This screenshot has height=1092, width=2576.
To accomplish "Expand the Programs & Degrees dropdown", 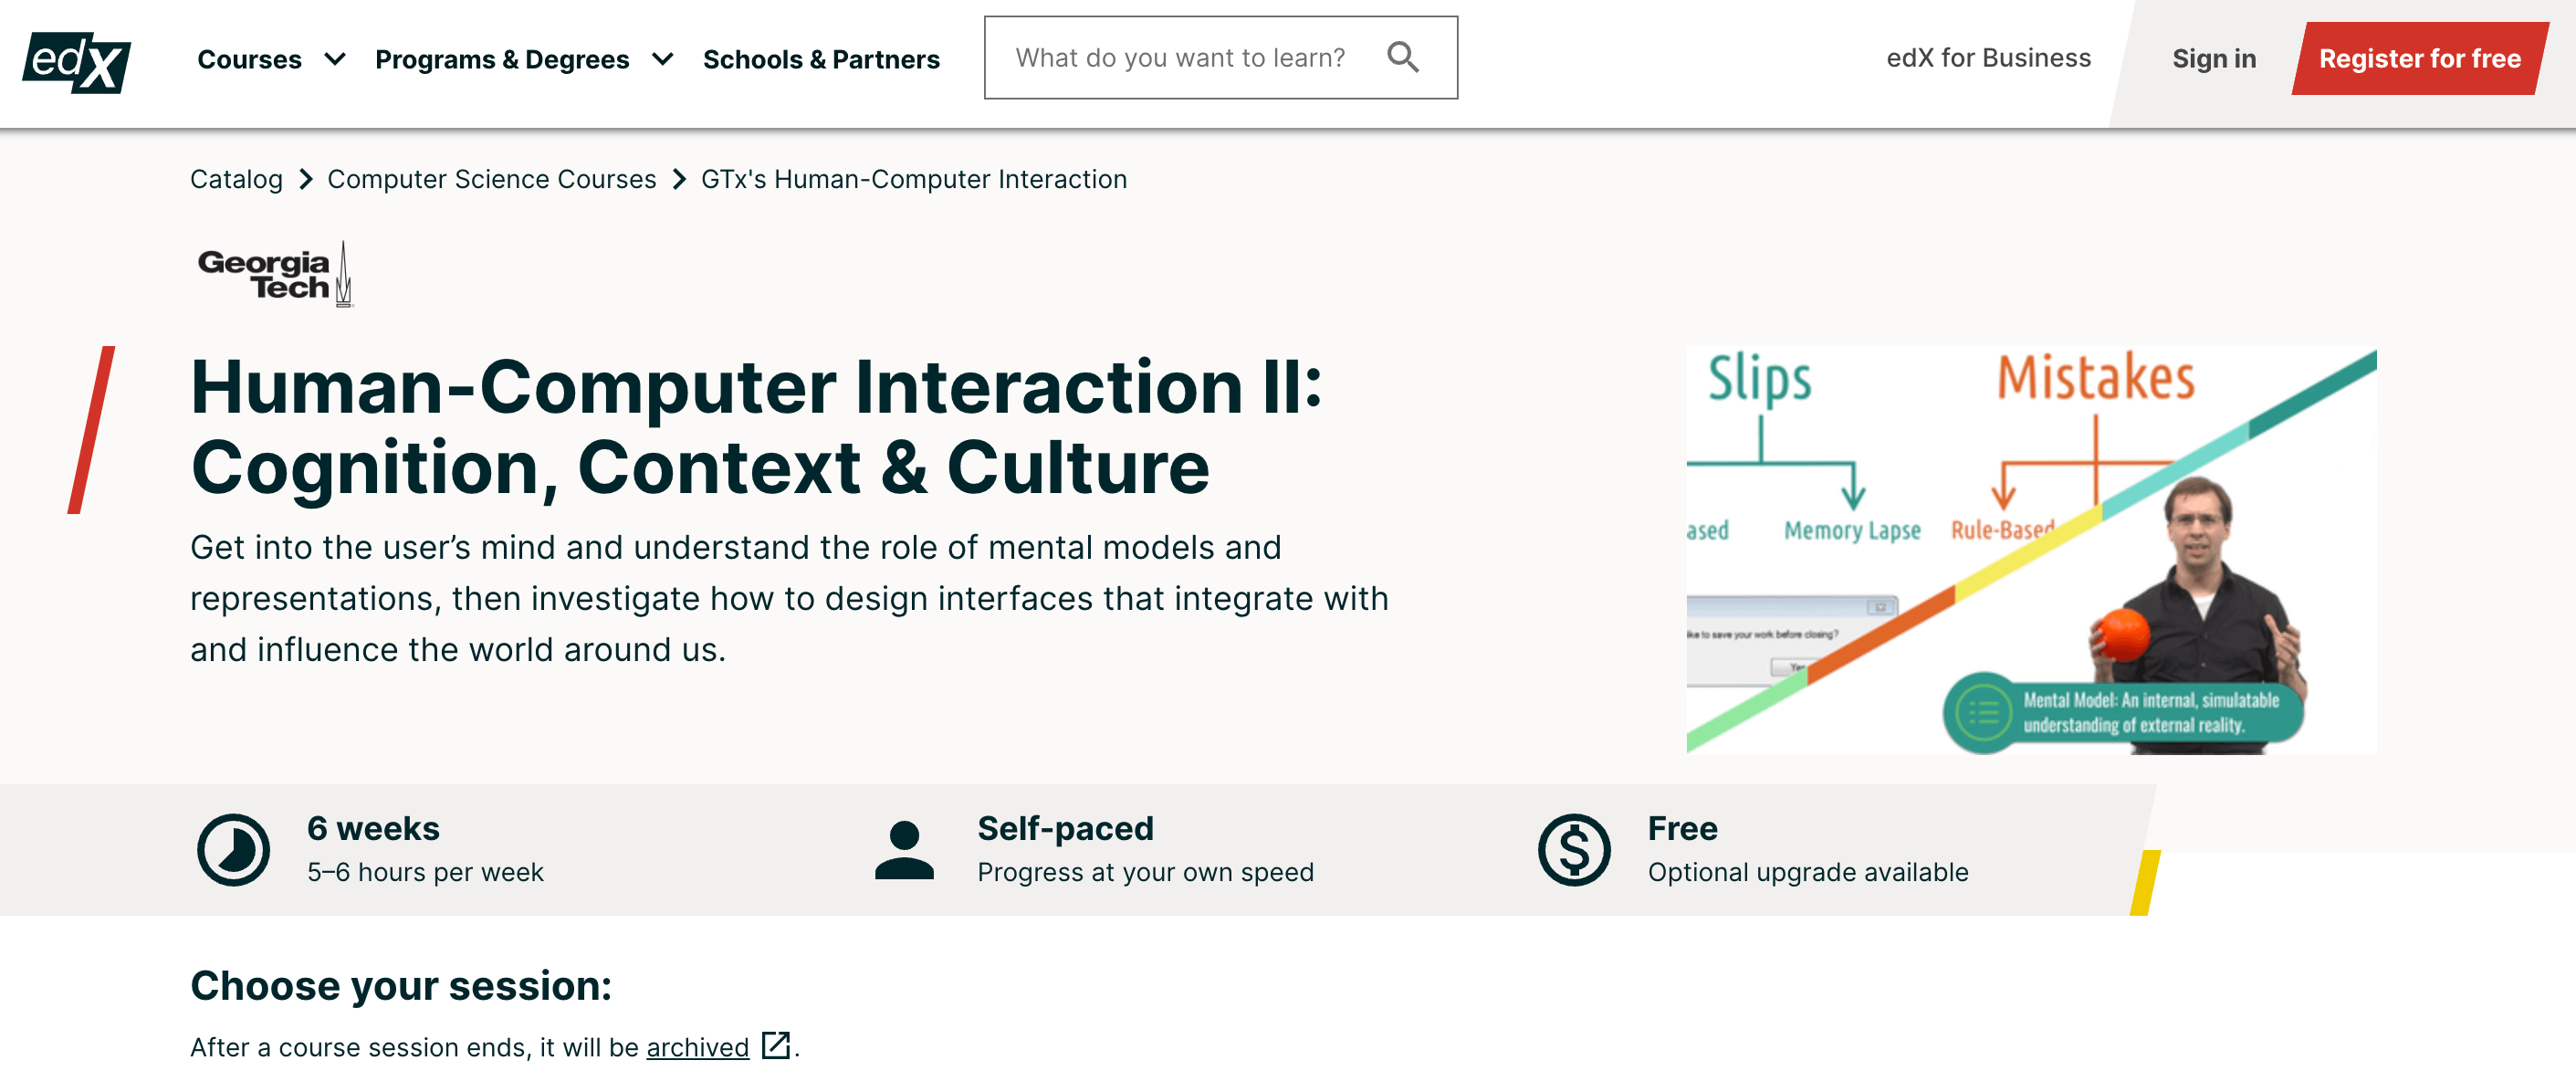I will 502,58.
